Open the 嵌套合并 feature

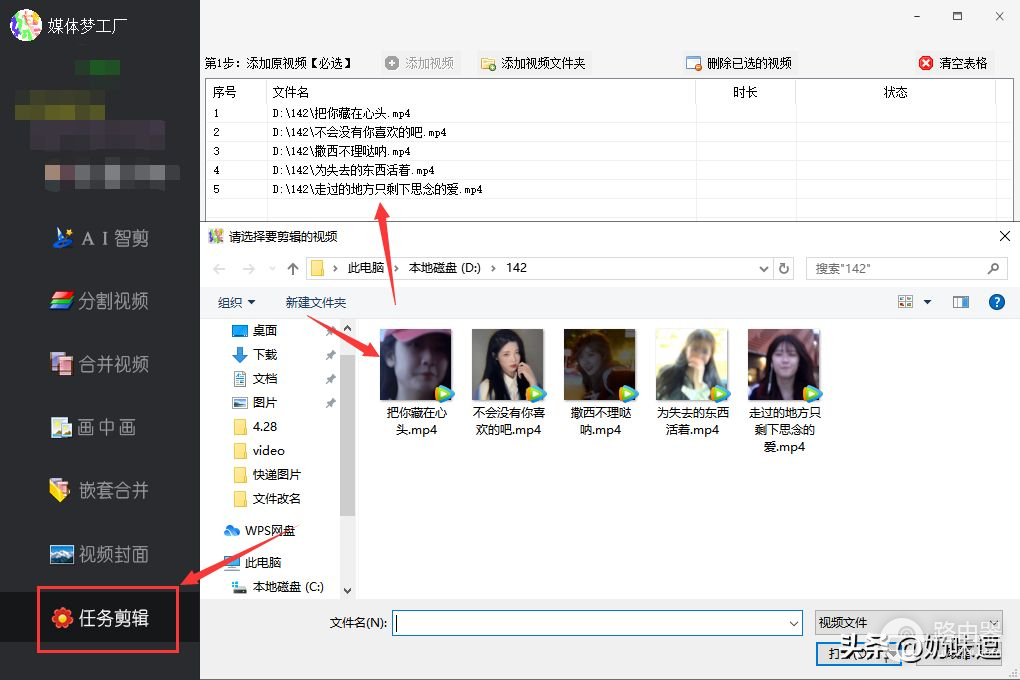pyautogui.click(x=101, y=490)
